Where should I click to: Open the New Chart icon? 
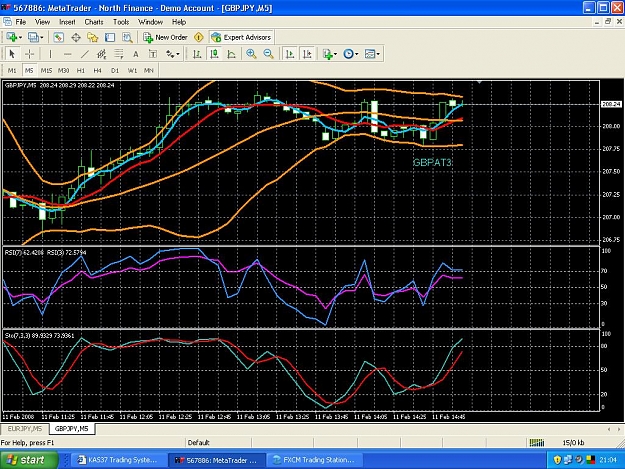click(12, 37)
